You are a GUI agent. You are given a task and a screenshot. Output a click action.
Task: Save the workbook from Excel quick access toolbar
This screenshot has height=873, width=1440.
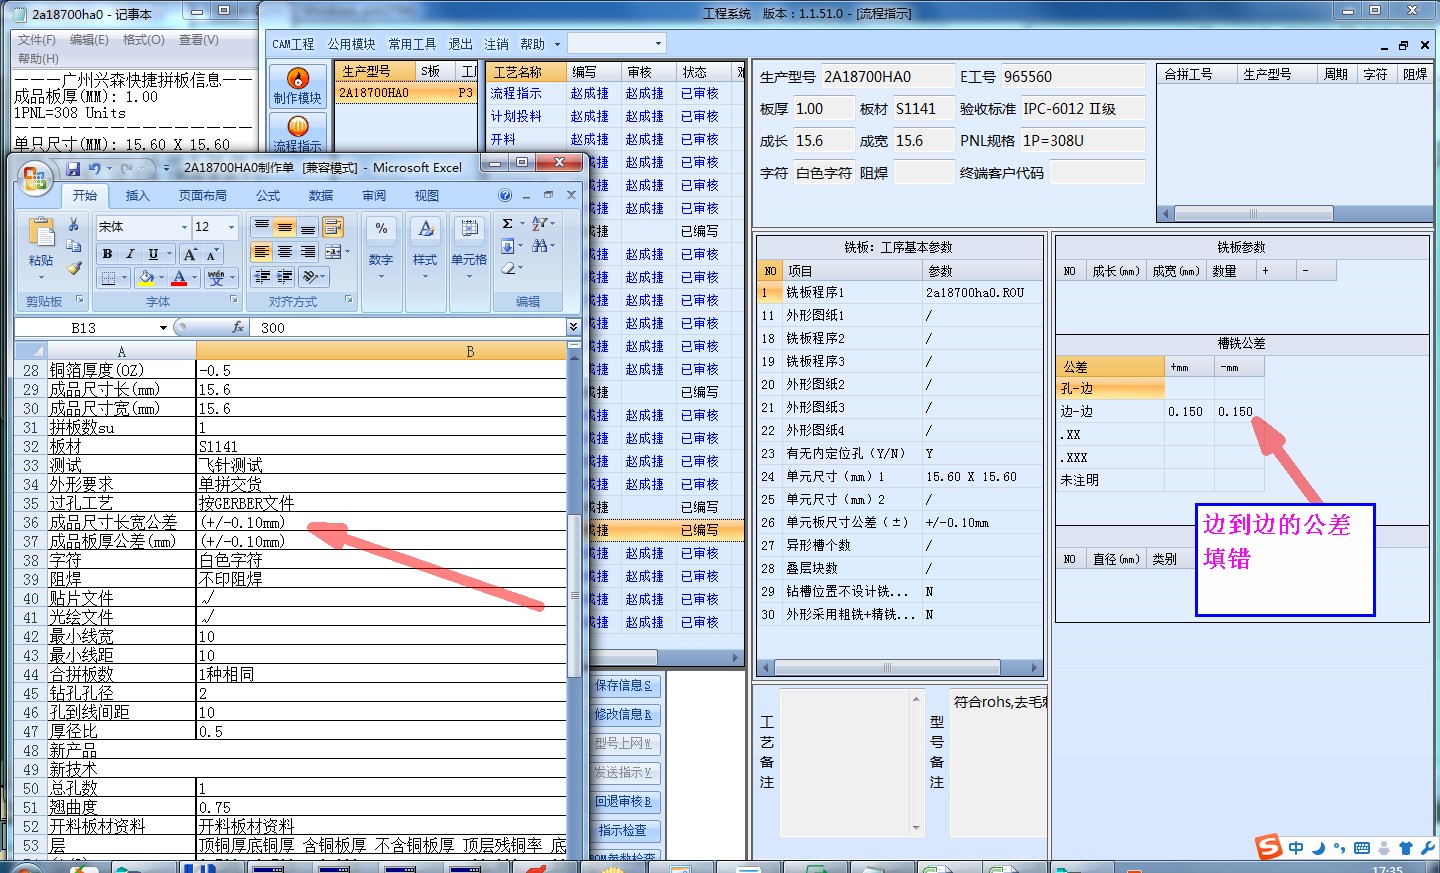coord(72,168)
